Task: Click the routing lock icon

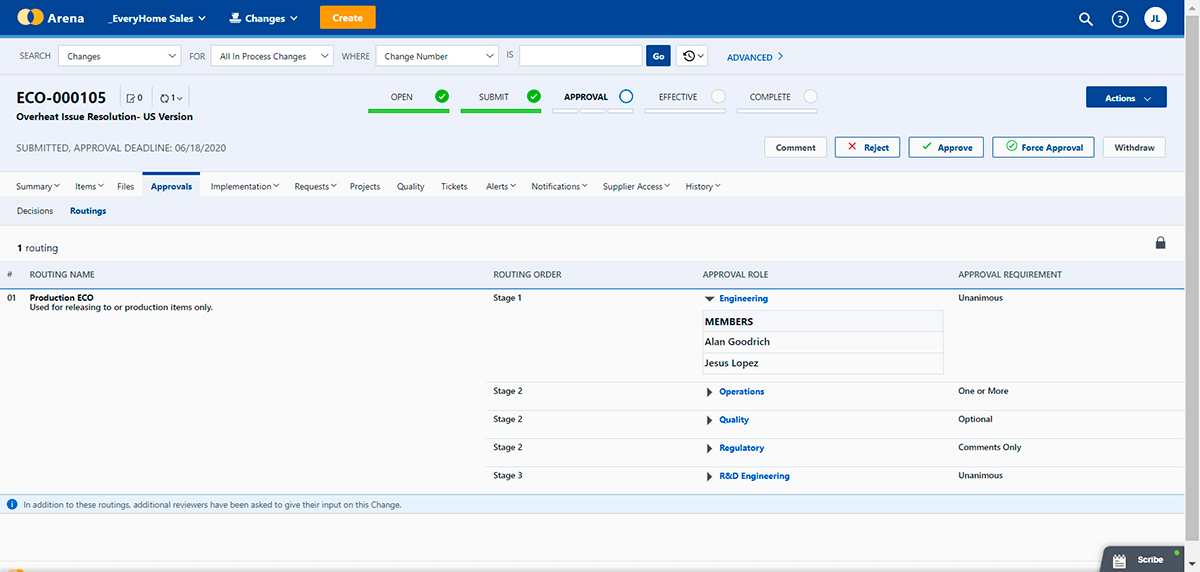Action: pos(1160,243)
